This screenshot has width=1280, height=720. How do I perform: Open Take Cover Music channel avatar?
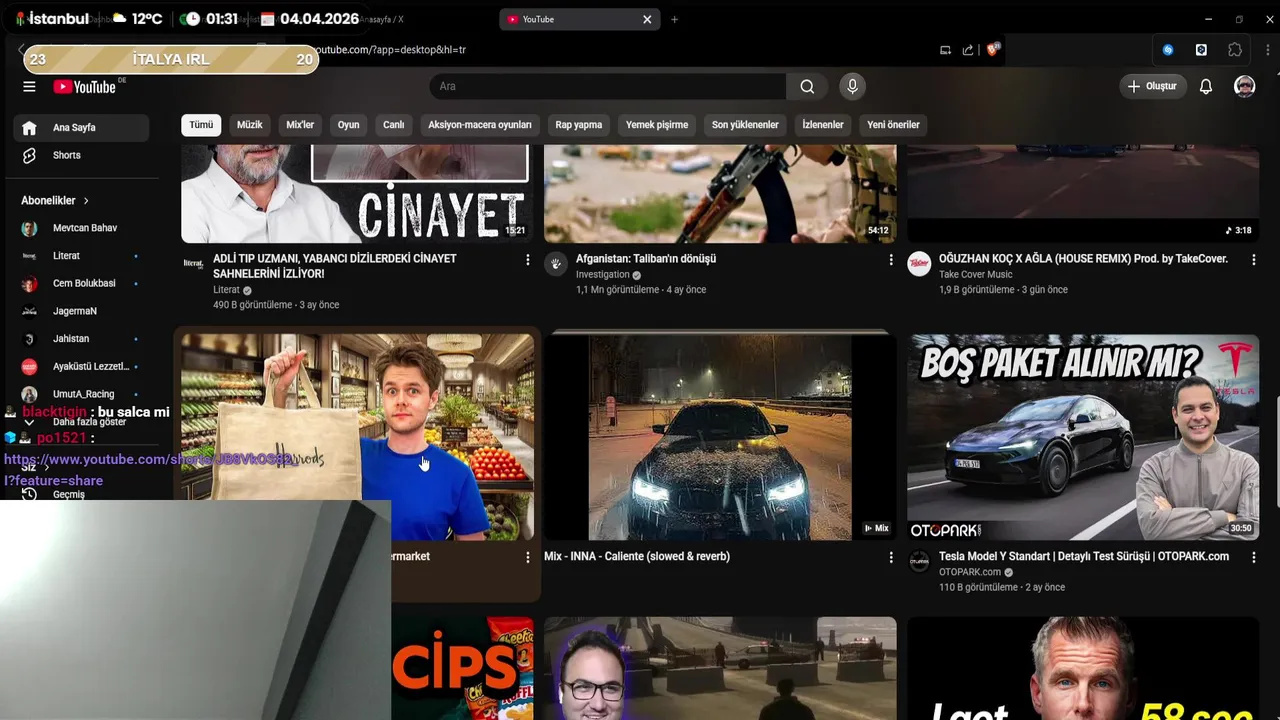tap(919, 263)
